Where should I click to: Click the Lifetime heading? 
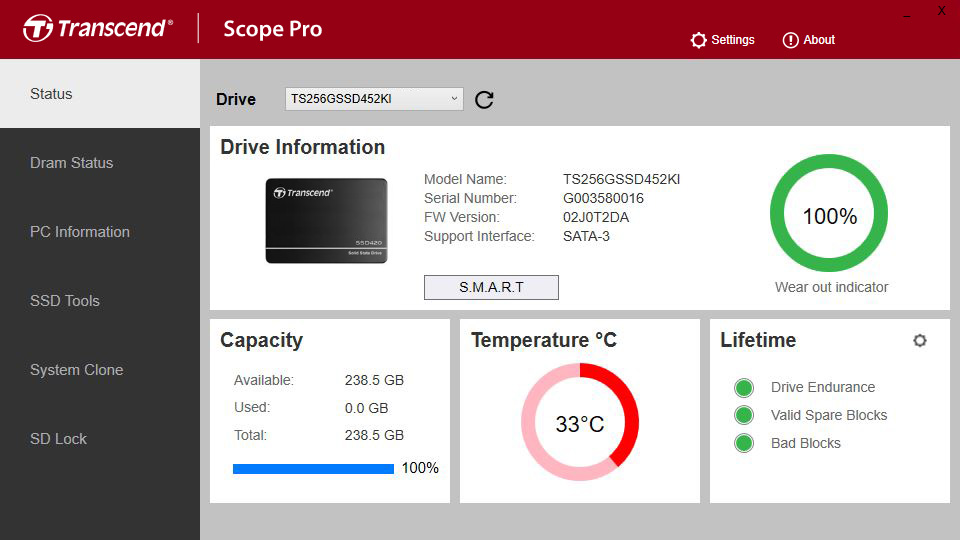coord(758,340)
